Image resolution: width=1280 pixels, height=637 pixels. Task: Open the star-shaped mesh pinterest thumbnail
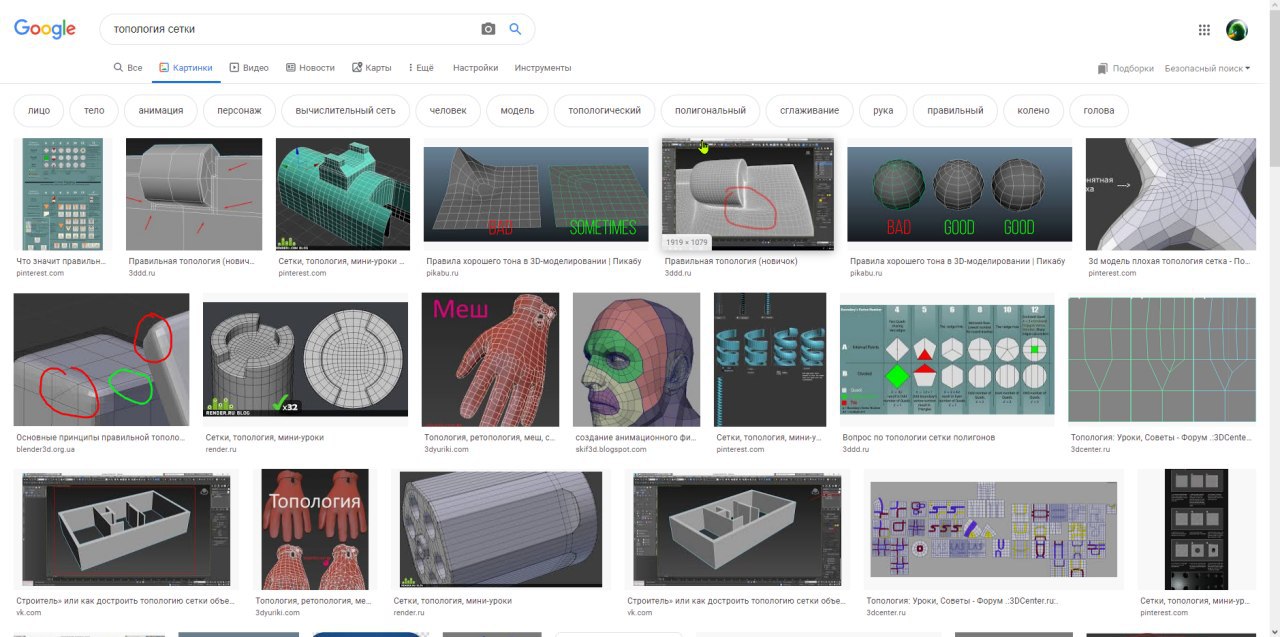point(1171,194)
